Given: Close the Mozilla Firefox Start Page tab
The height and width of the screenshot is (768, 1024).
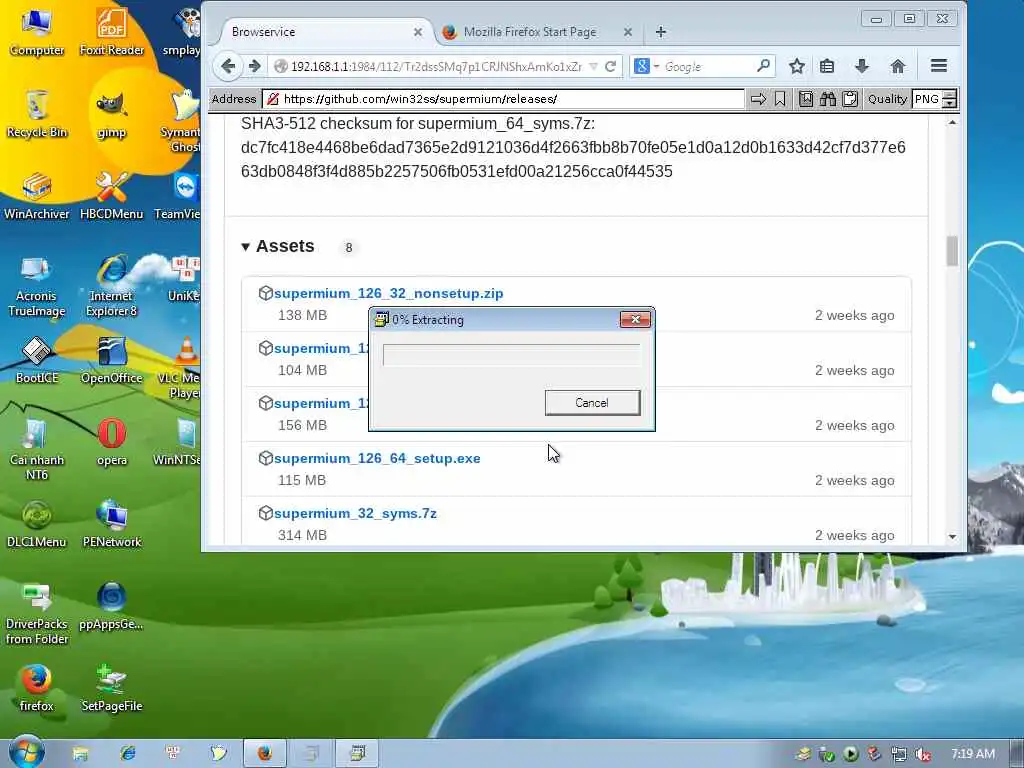Looking at the screenshot, I should click(628, 32).
